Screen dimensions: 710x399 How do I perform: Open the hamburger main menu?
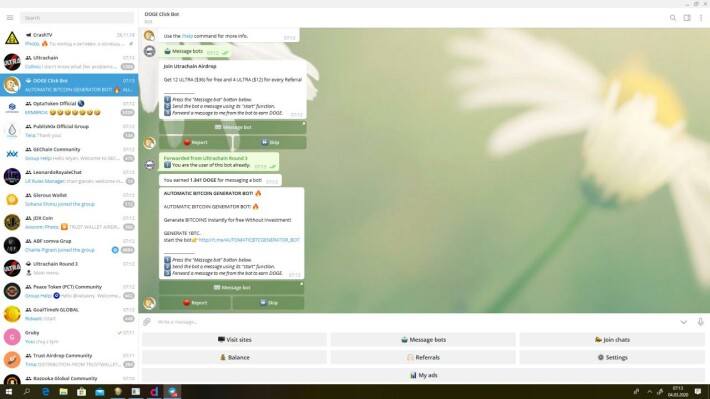(x=10, y=18)
